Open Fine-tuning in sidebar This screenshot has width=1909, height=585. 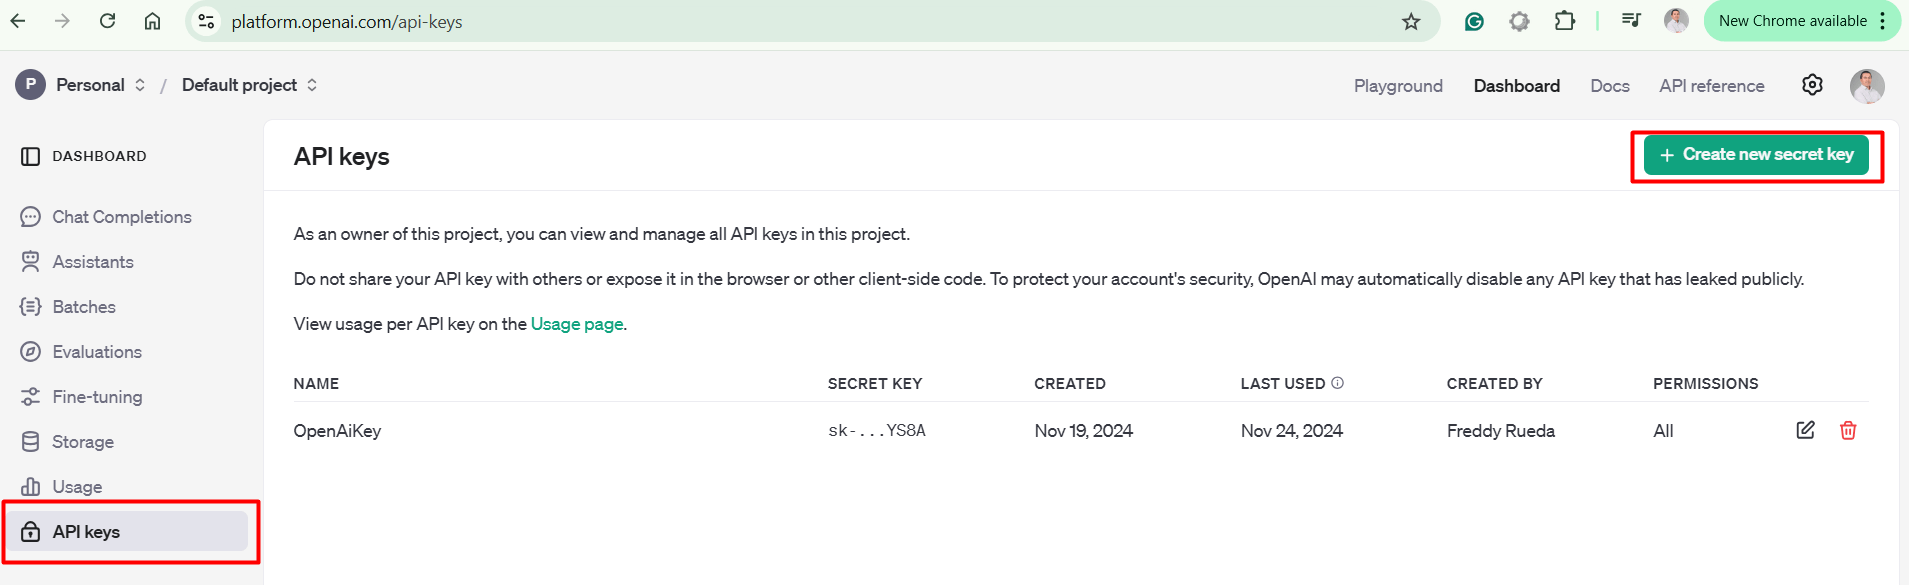click(x=97, y=397)
